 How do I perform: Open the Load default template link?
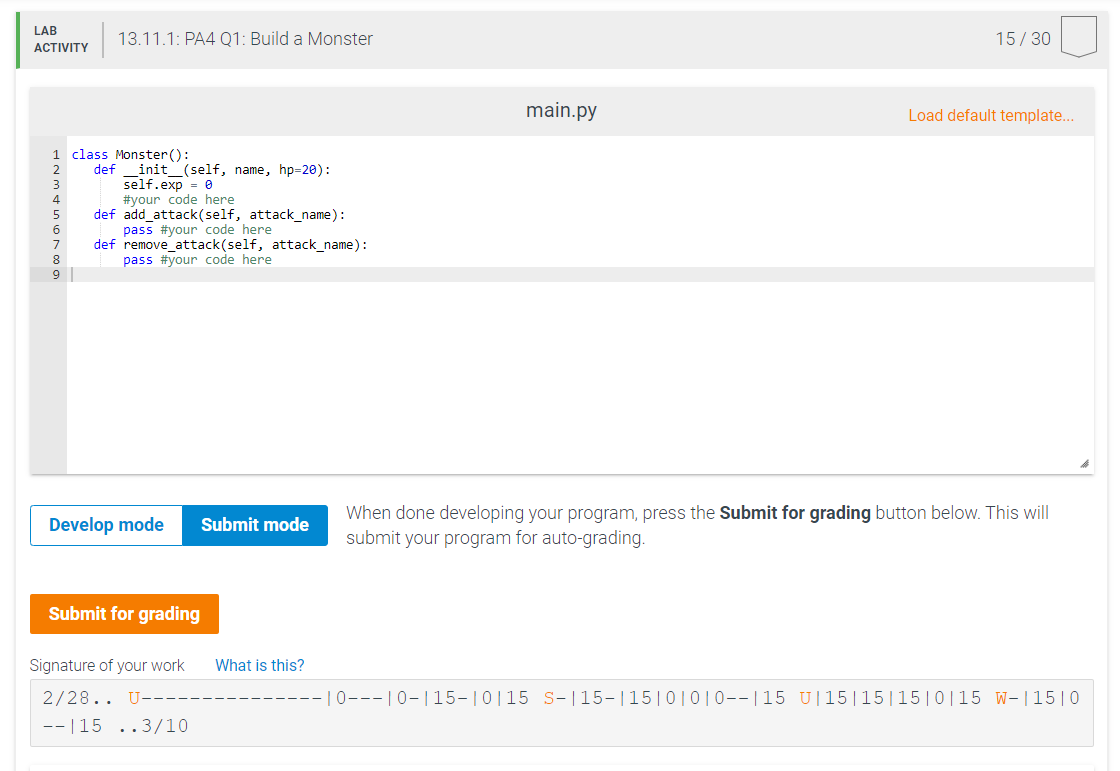pos(991,115)
